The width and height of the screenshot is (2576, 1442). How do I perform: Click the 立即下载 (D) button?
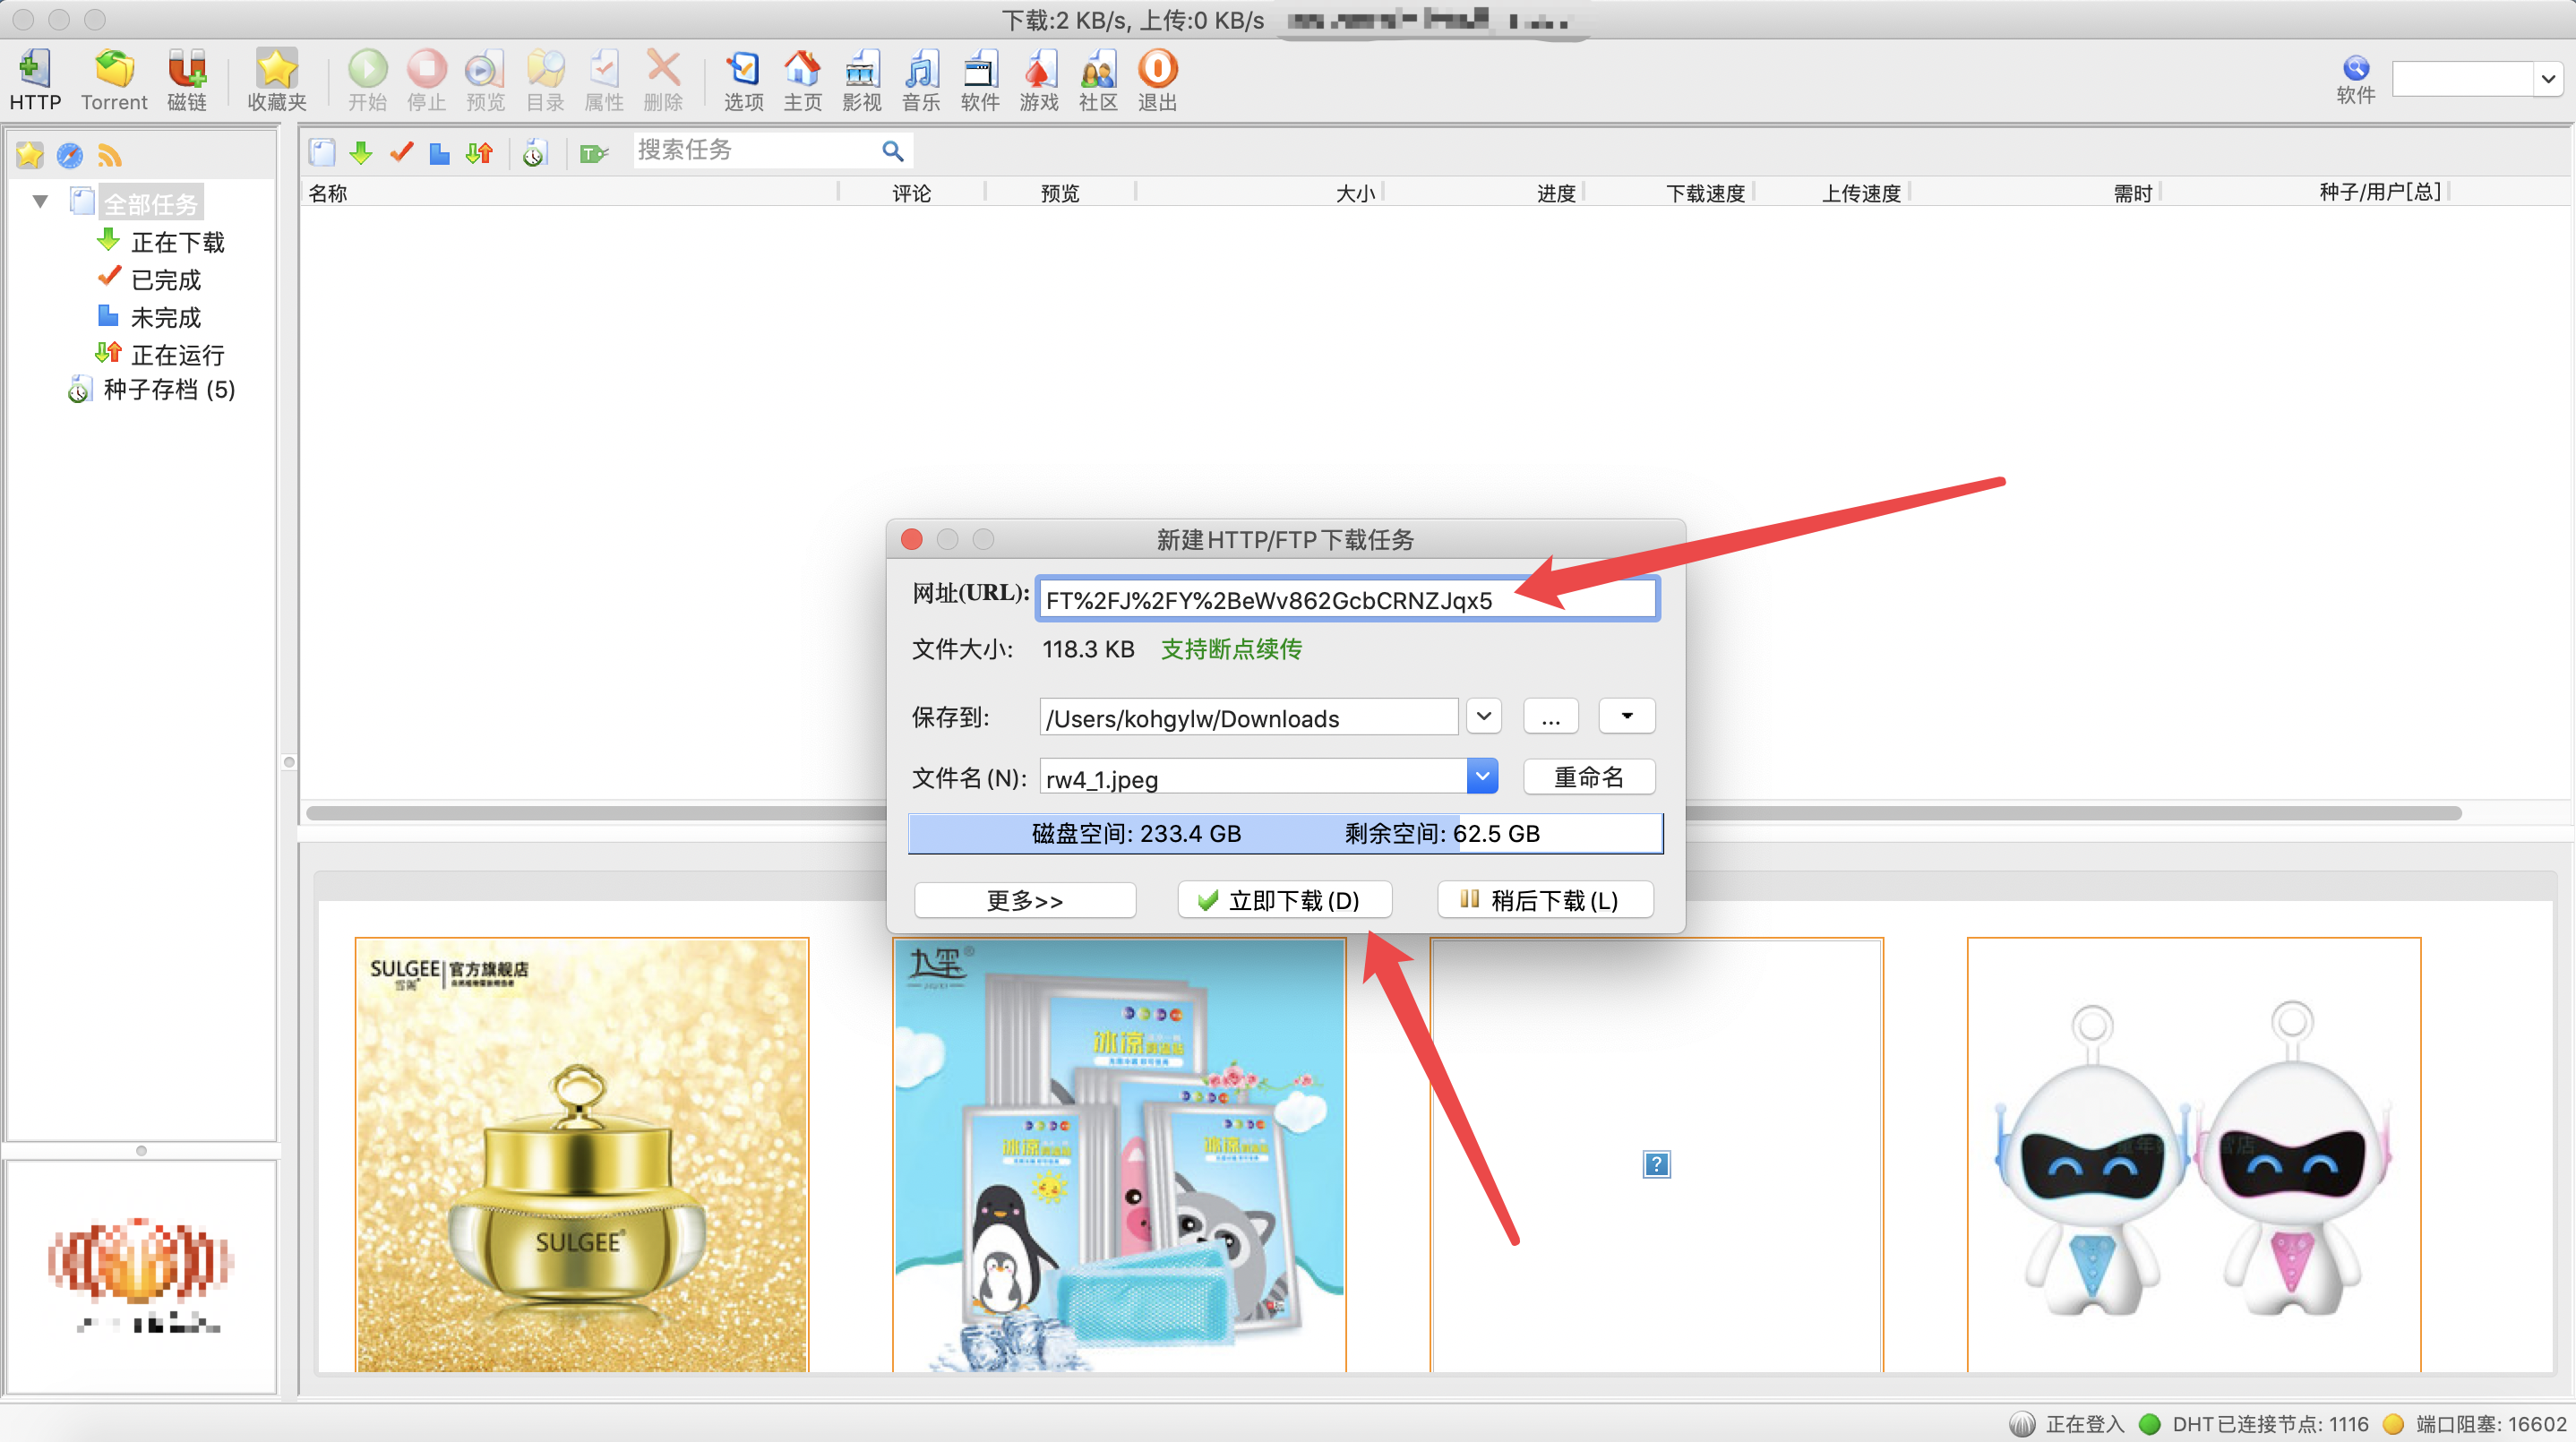[x=1284, y=900]
